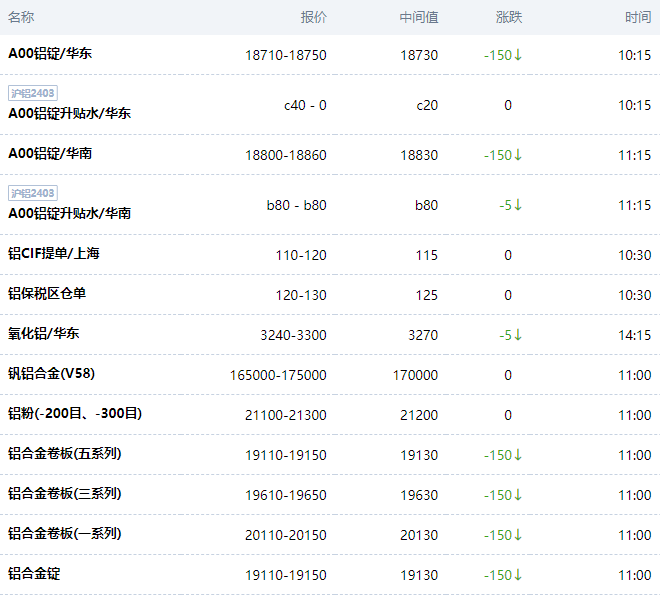Open the 铝合金卷板(五系列) link
The height and width of the screenshot is (604, 660).
(x=65, y=453)
